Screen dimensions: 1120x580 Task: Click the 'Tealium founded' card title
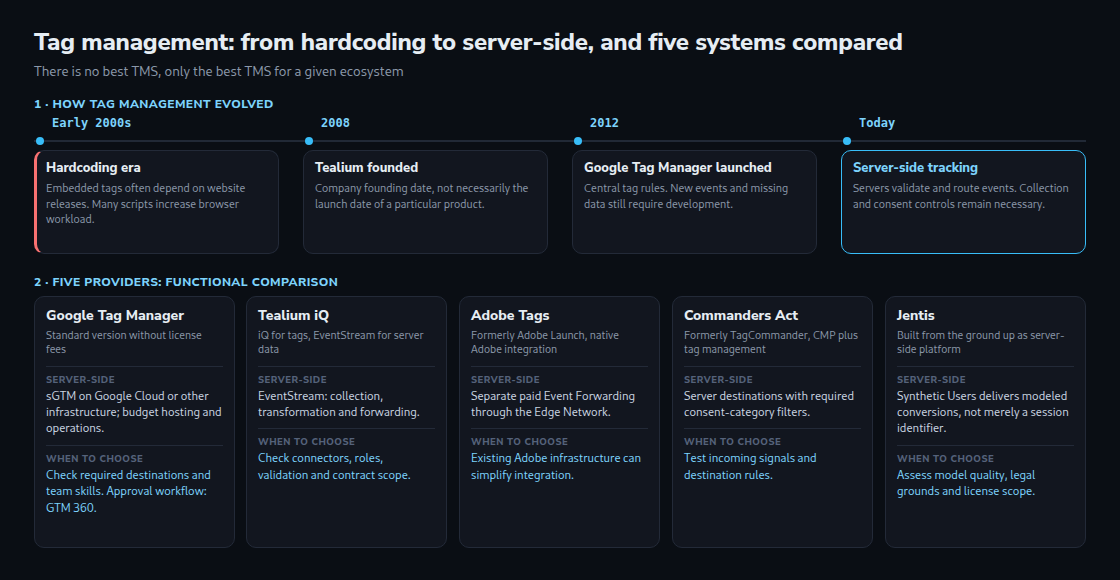(366, 167)
